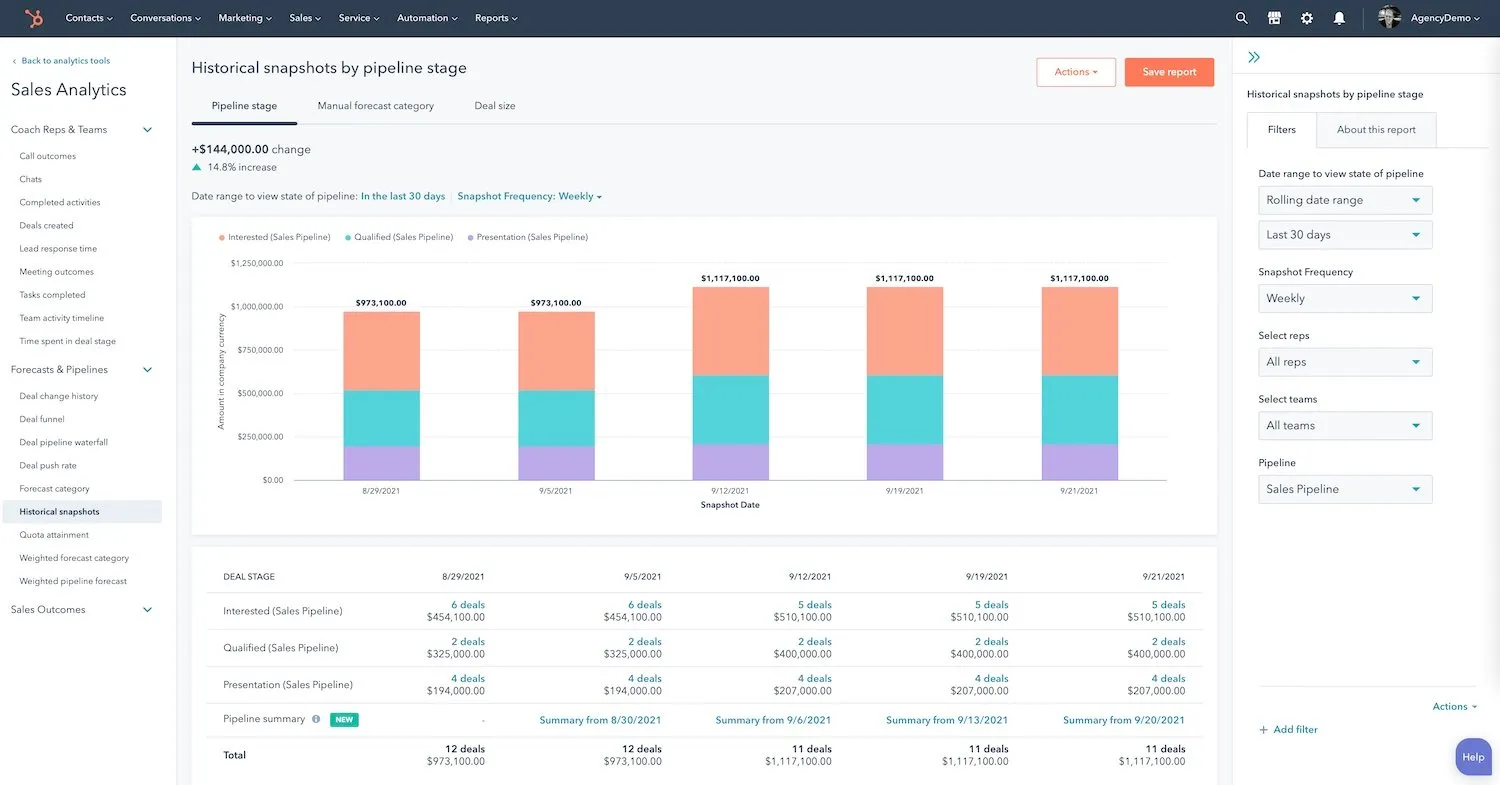Click the Save report button

pos(1168,72)
